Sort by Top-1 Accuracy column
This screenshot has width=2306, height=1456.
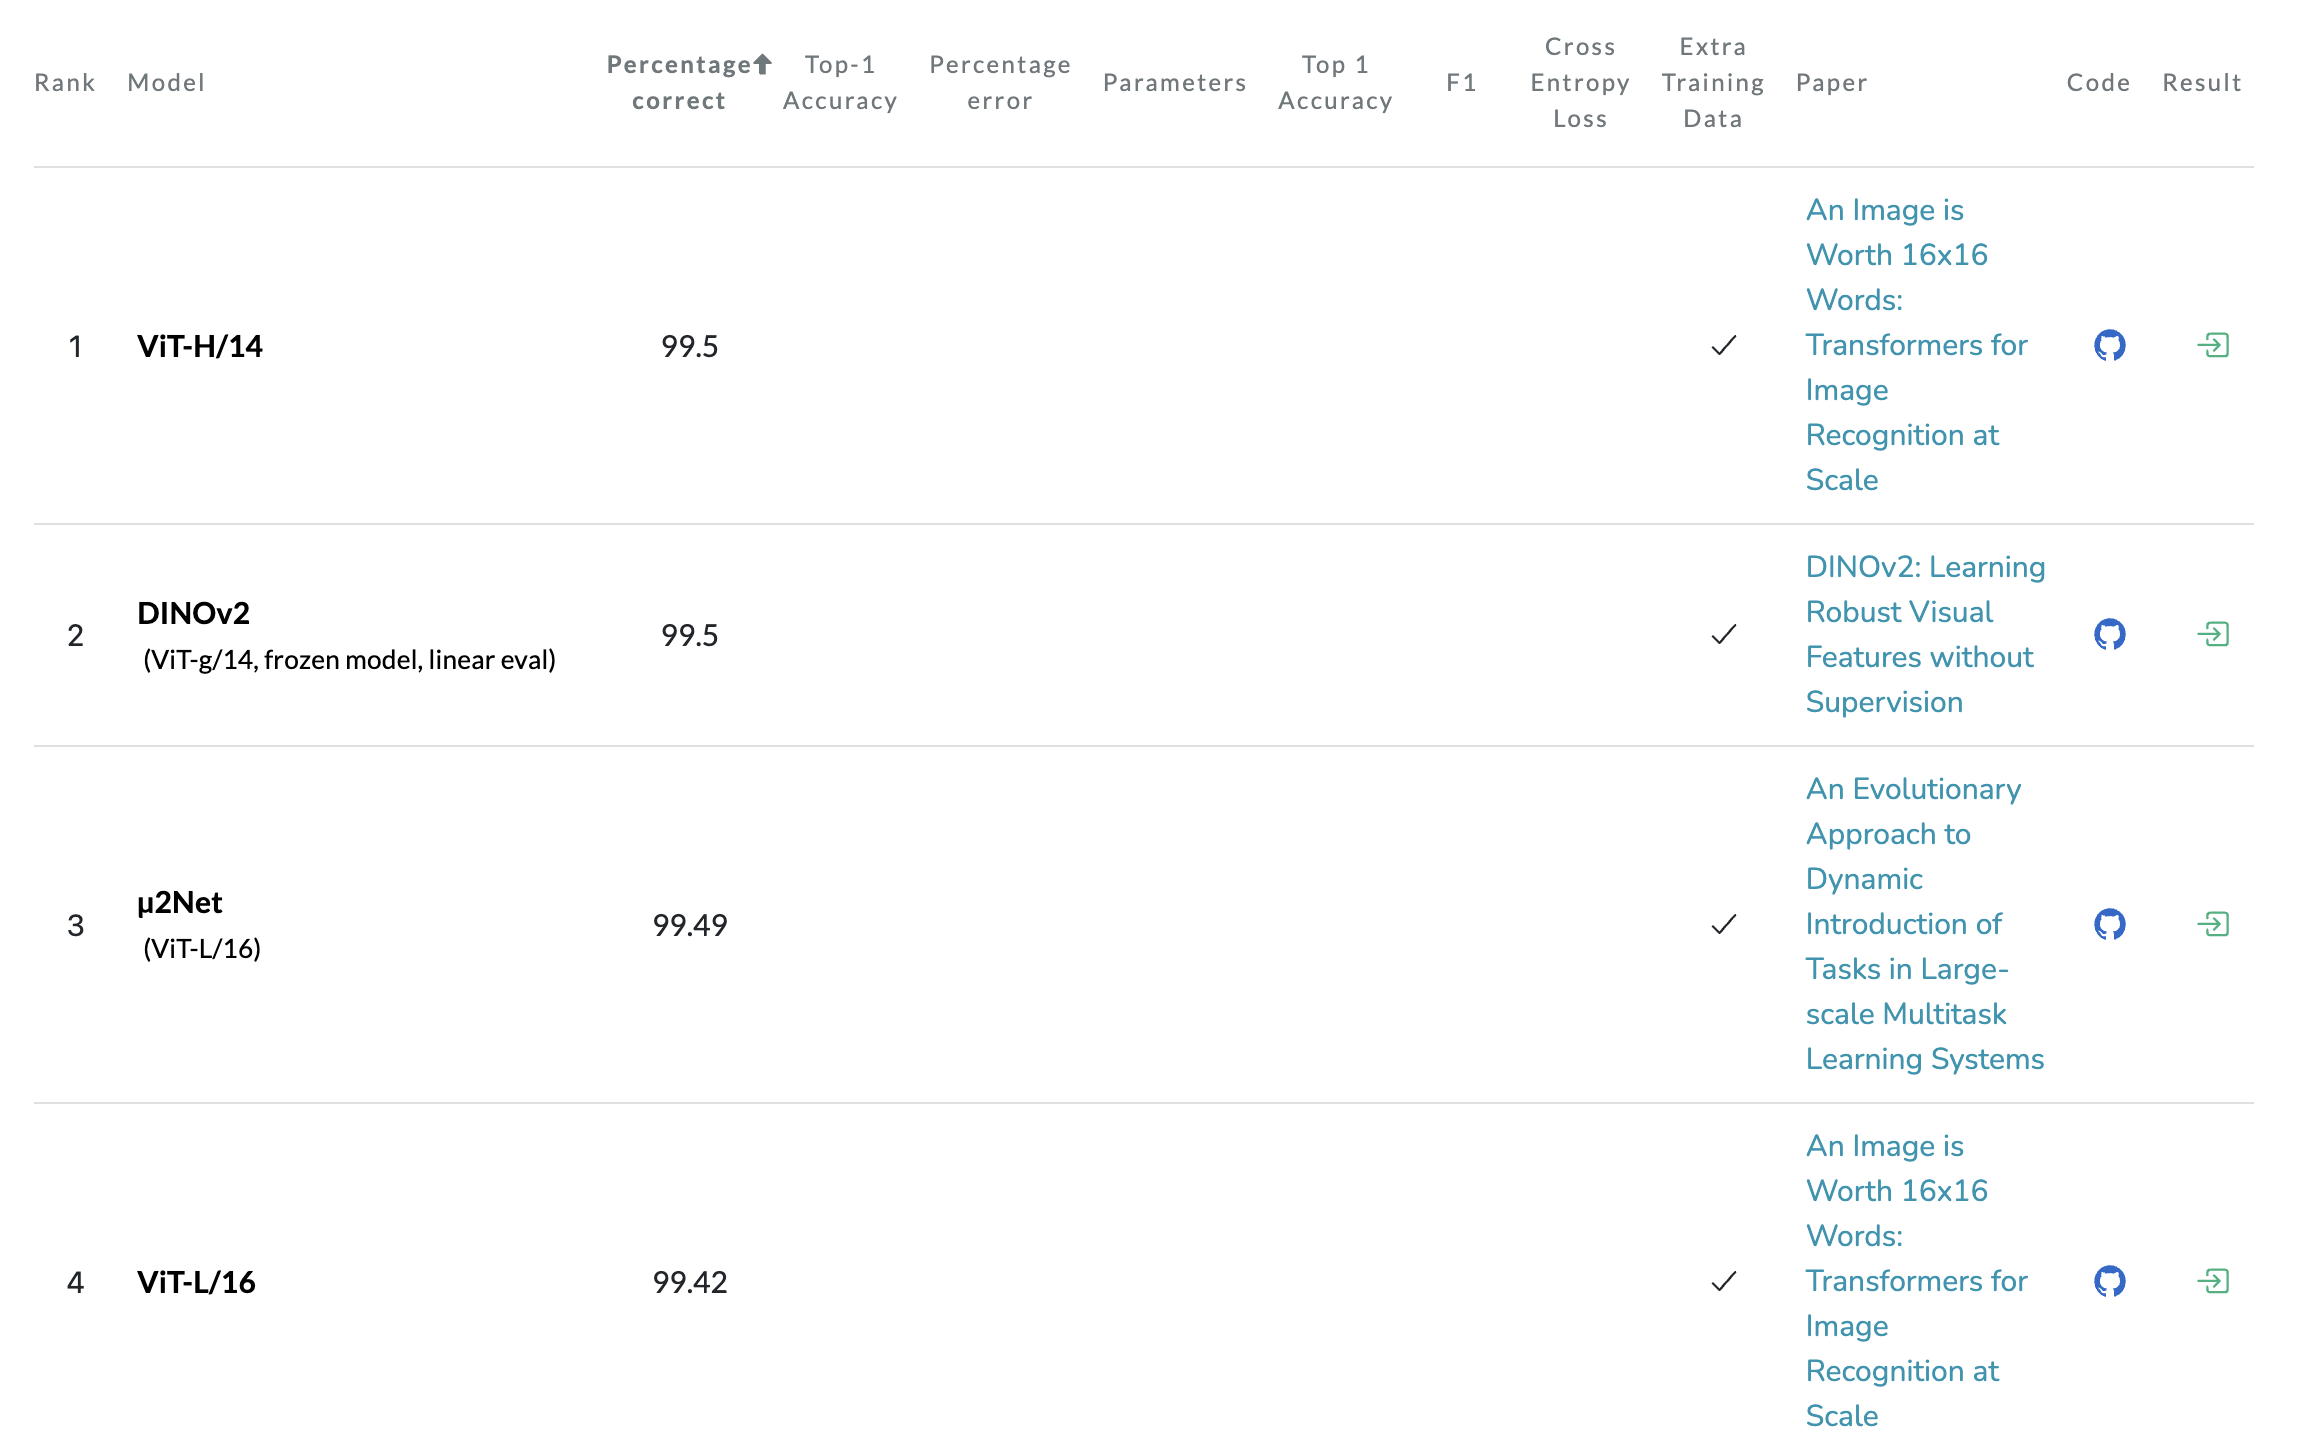click(x=840, y=83)
